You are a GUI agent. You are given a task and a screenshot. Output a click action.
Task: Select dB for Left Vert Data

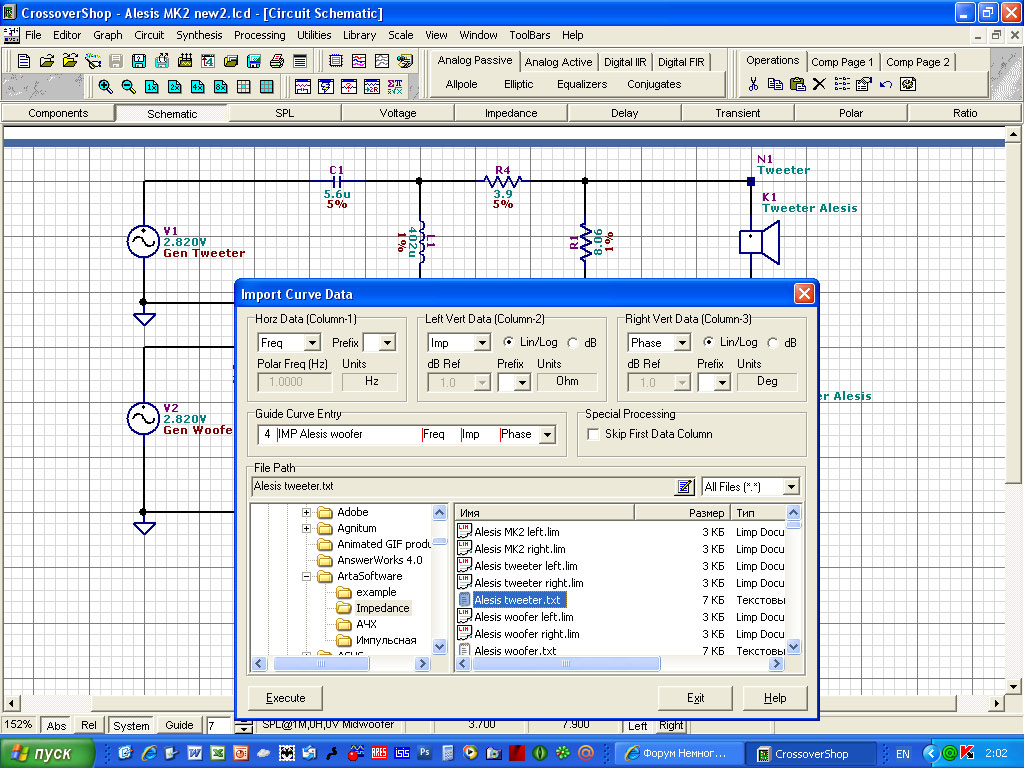(x=573, y=342)
